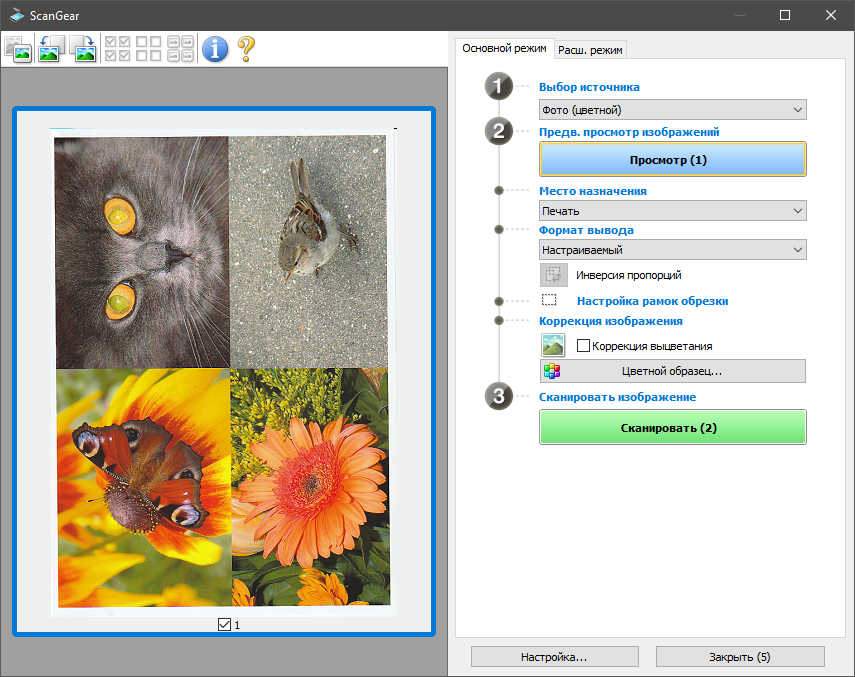Viewport: 855px width, 677px height.
Task: Click the Место назначения label
Action: [x=593, y=191]
